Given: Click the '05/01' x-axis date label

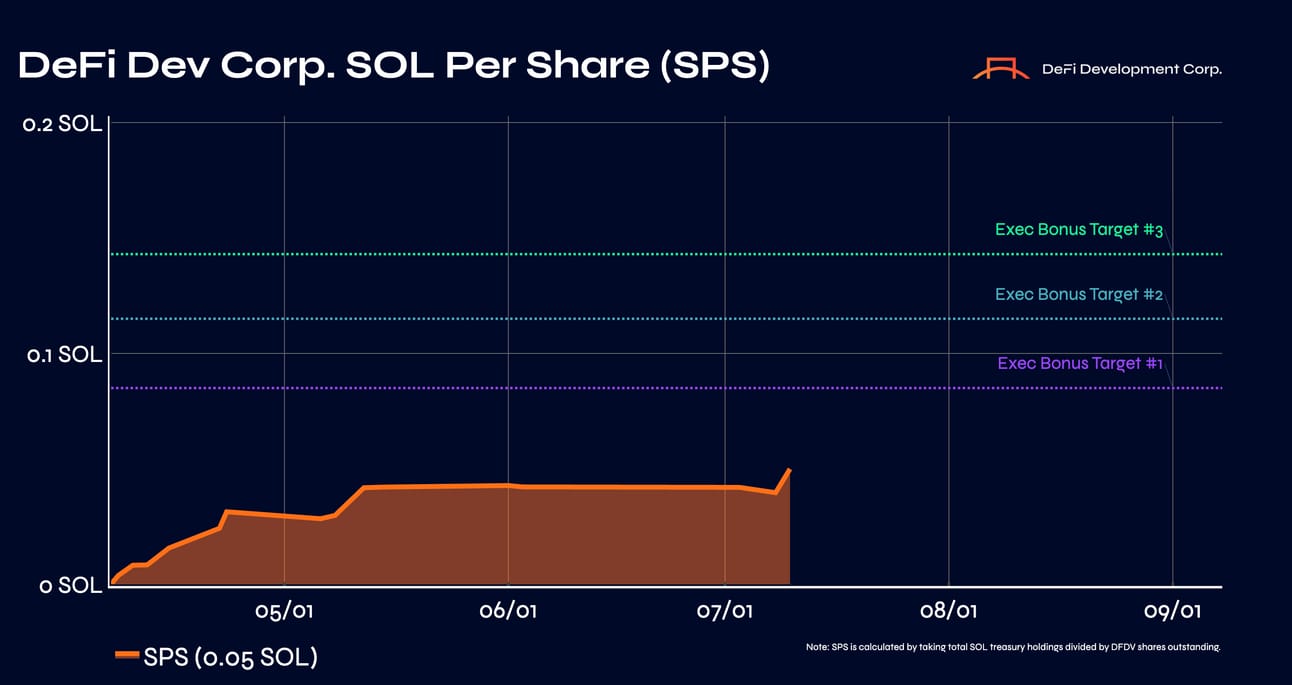Looking at the screenshot, I should [285, 610].
